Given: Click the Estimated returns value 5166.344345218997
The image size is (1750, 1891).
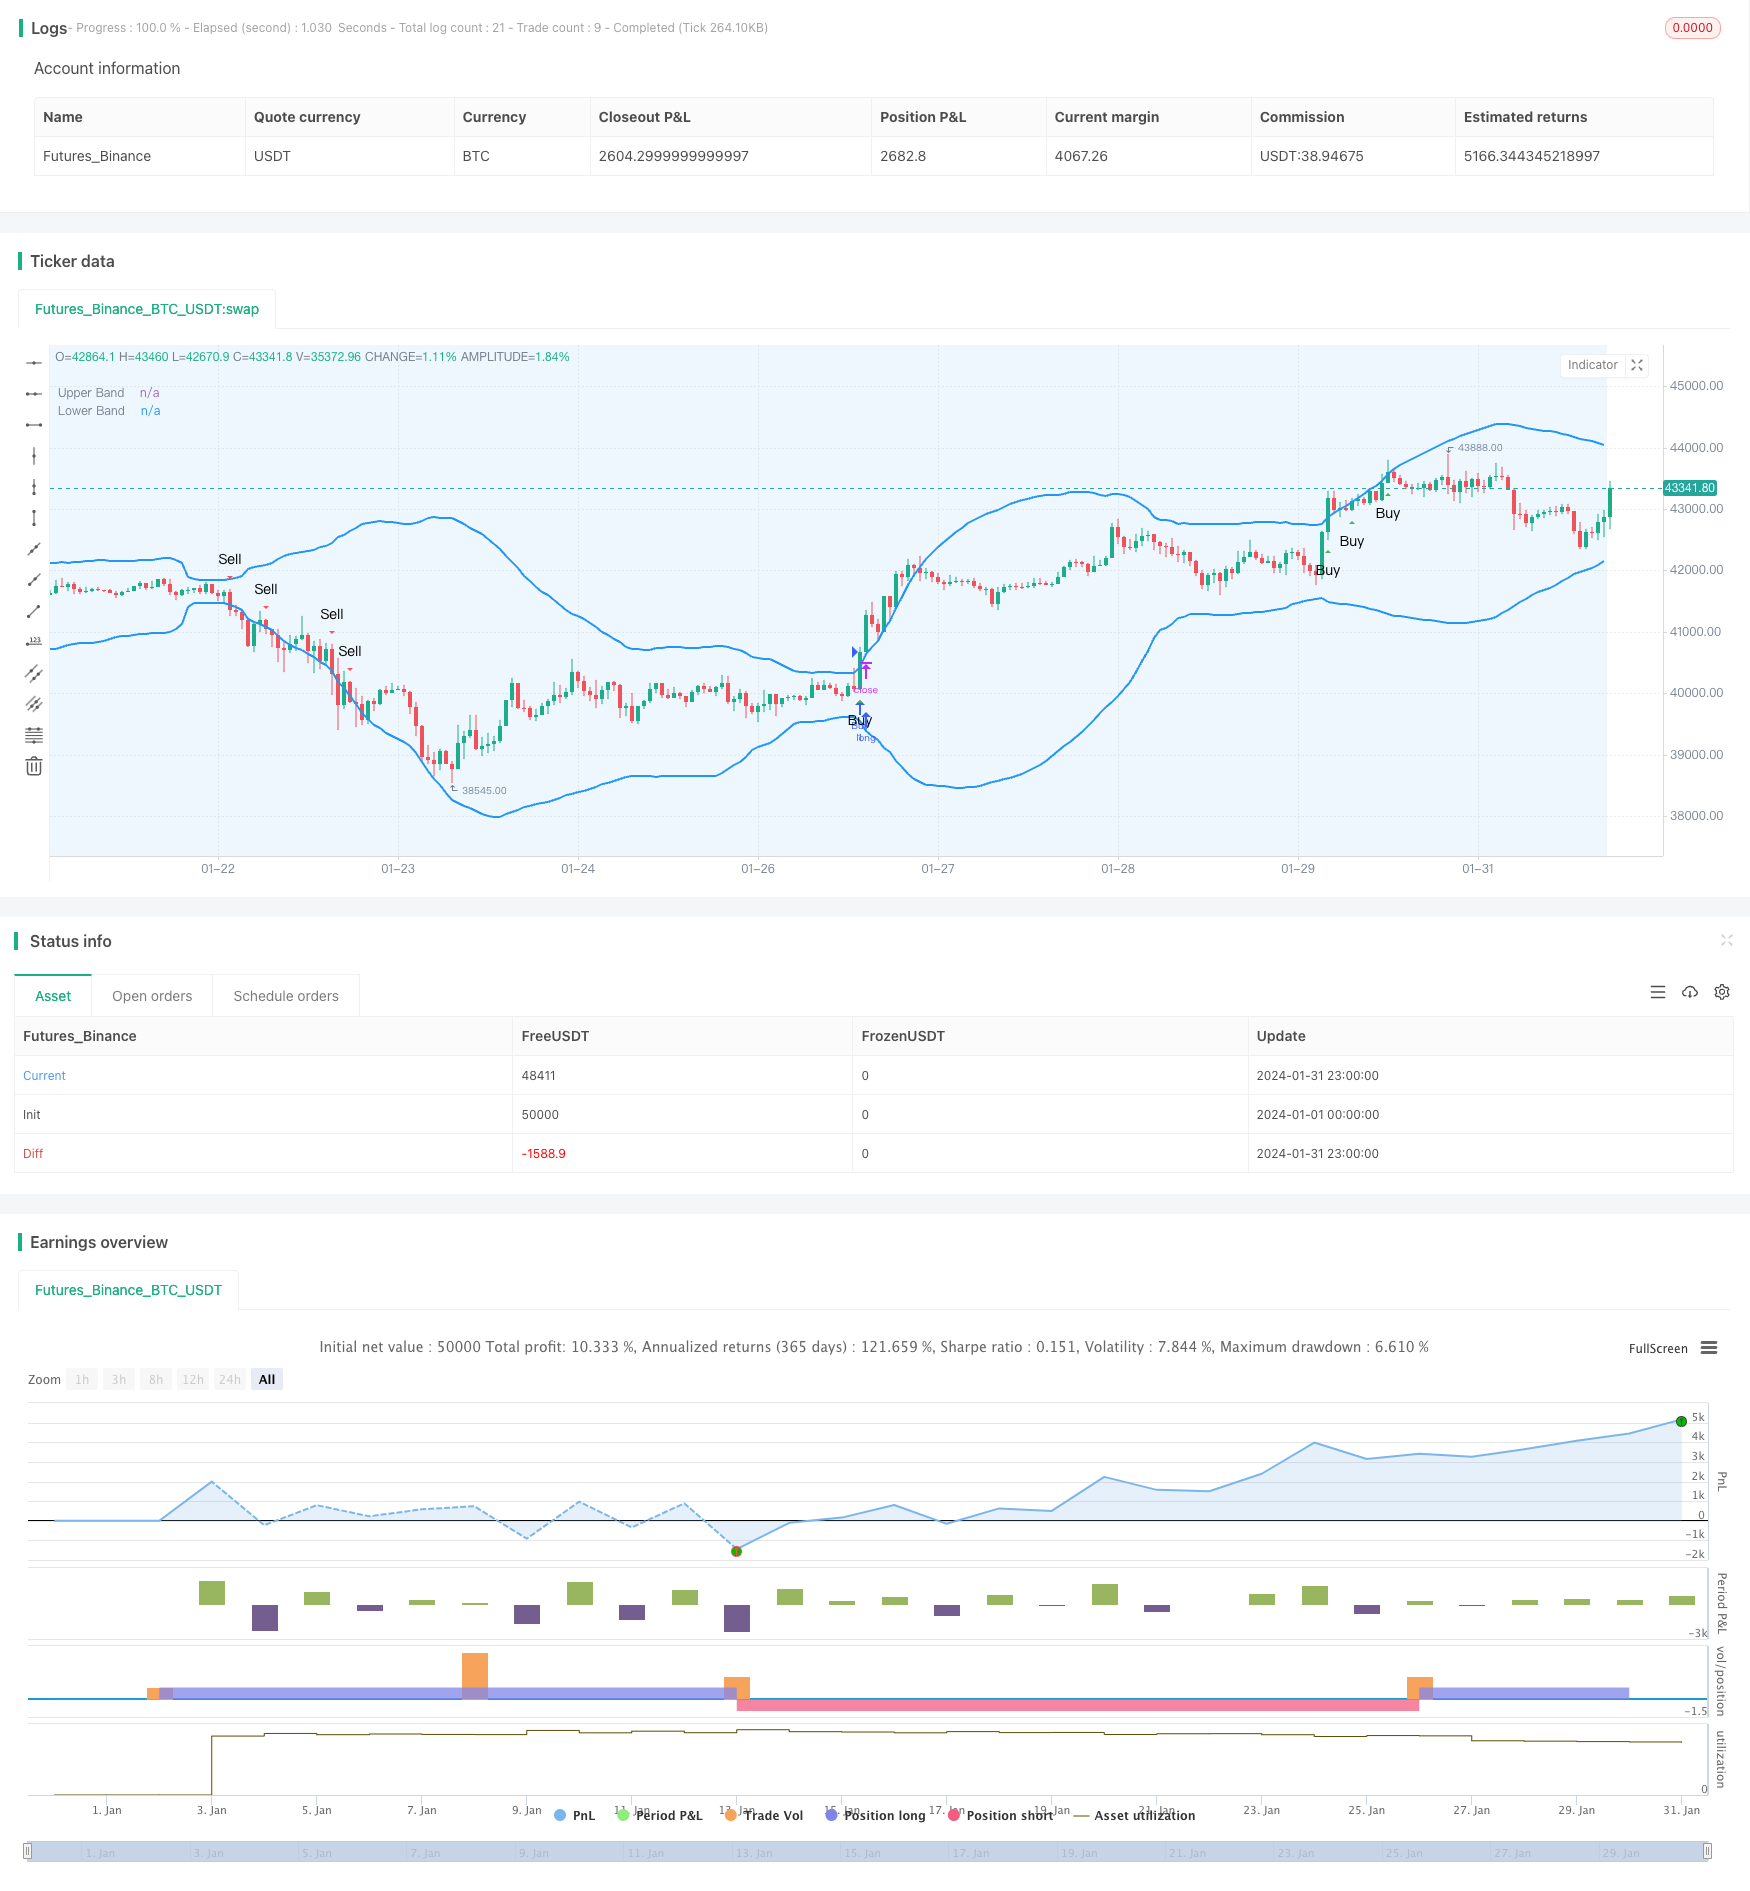Looking at the screenshot, I should click(1532, 156).
